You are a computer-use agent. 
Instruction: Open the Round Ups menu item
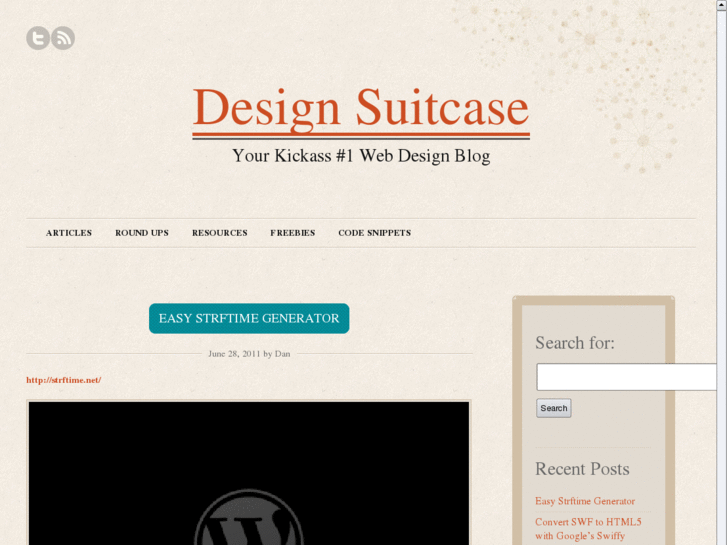(142, 233)
